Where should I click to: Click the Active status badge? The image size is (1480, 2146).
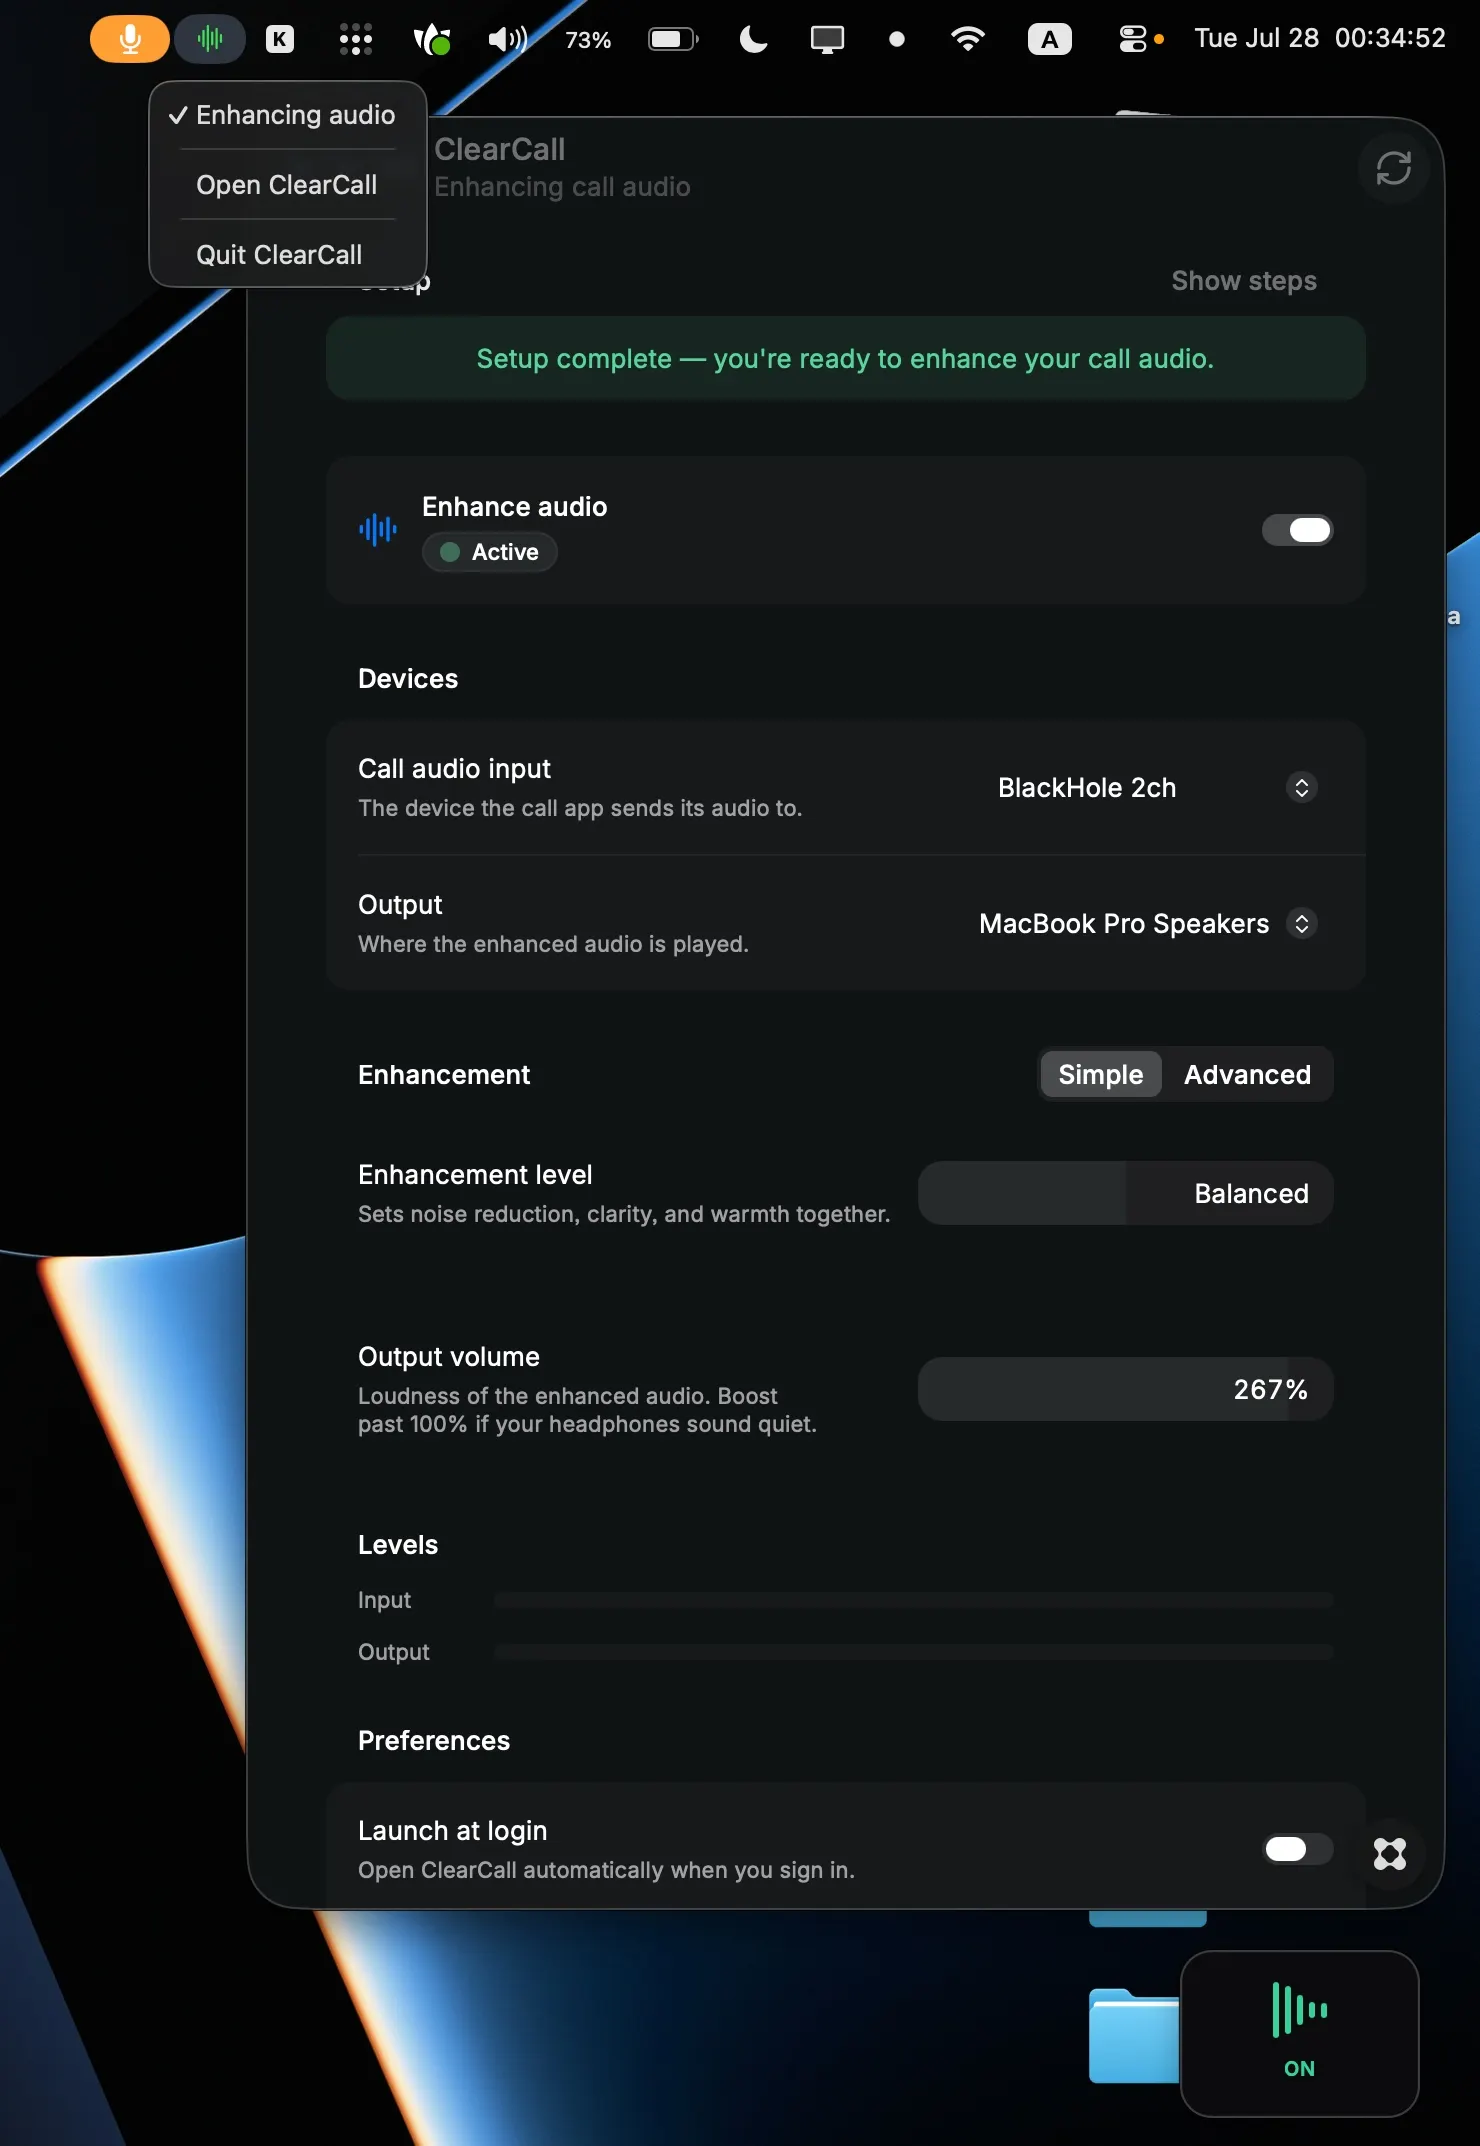click(490, 552)
